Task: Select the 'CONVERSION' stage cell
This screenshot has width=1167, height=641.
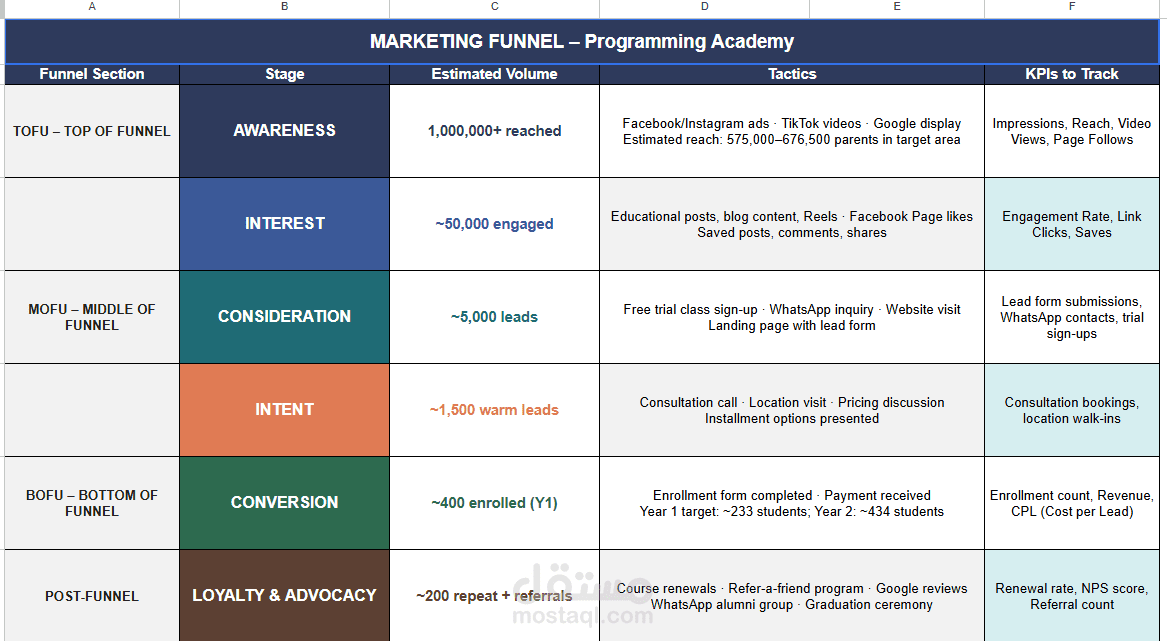Action: (x=284, y=503)
